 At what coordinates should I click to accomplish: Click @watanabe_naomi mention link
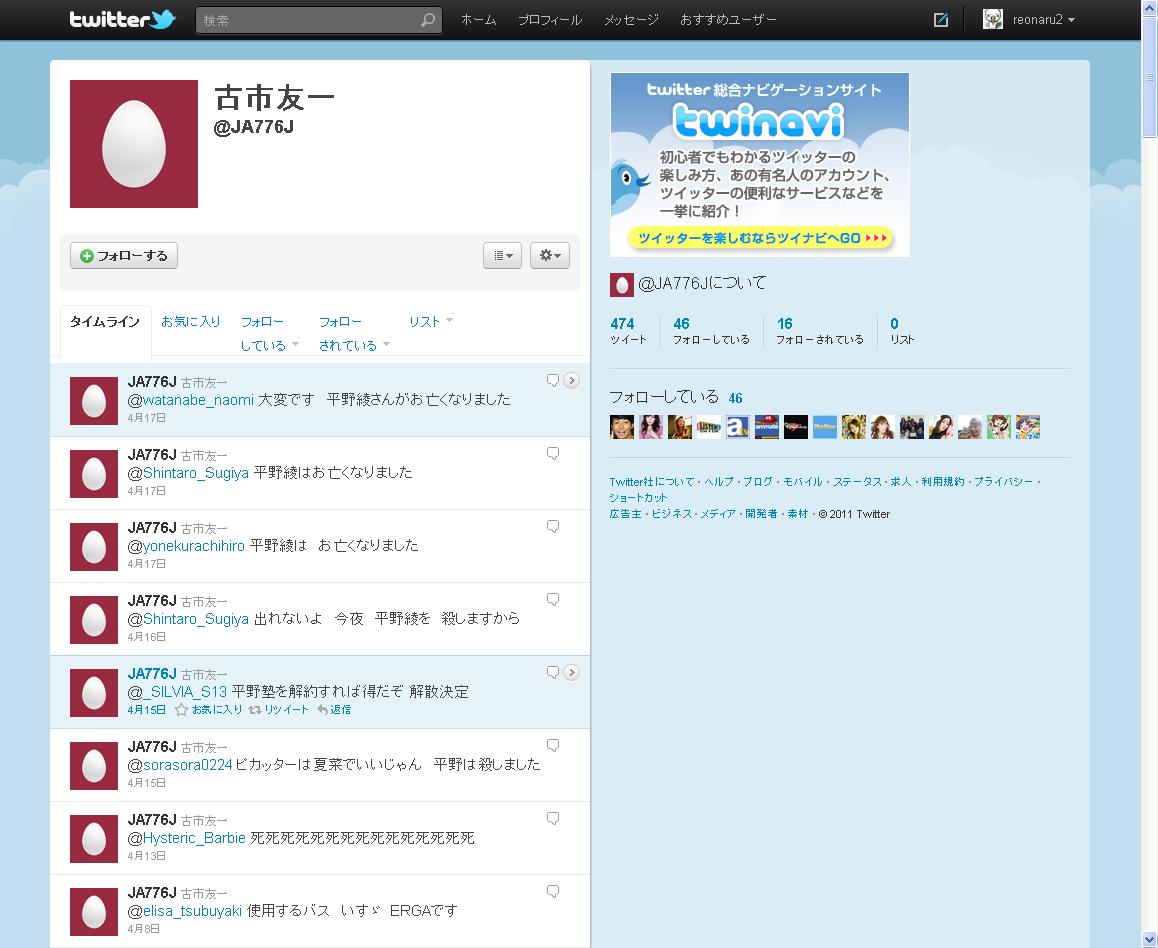191,399
